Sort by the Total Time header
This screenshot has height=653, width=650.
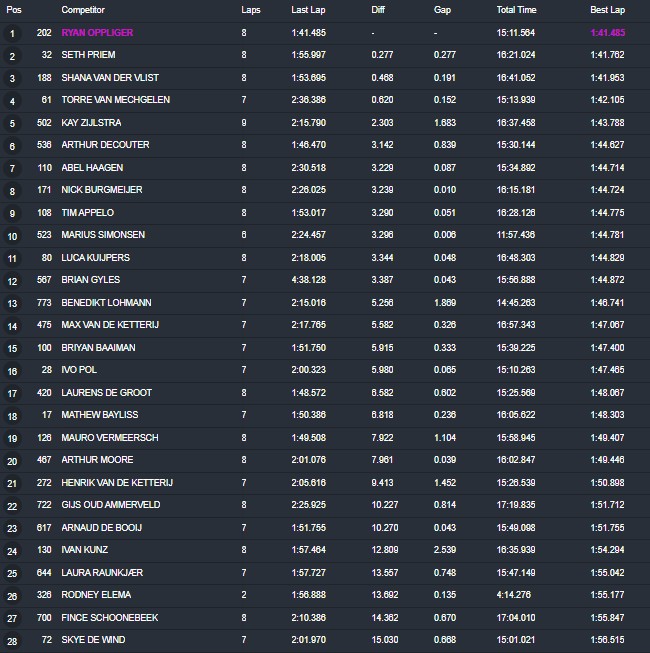[x=516, y=9]
